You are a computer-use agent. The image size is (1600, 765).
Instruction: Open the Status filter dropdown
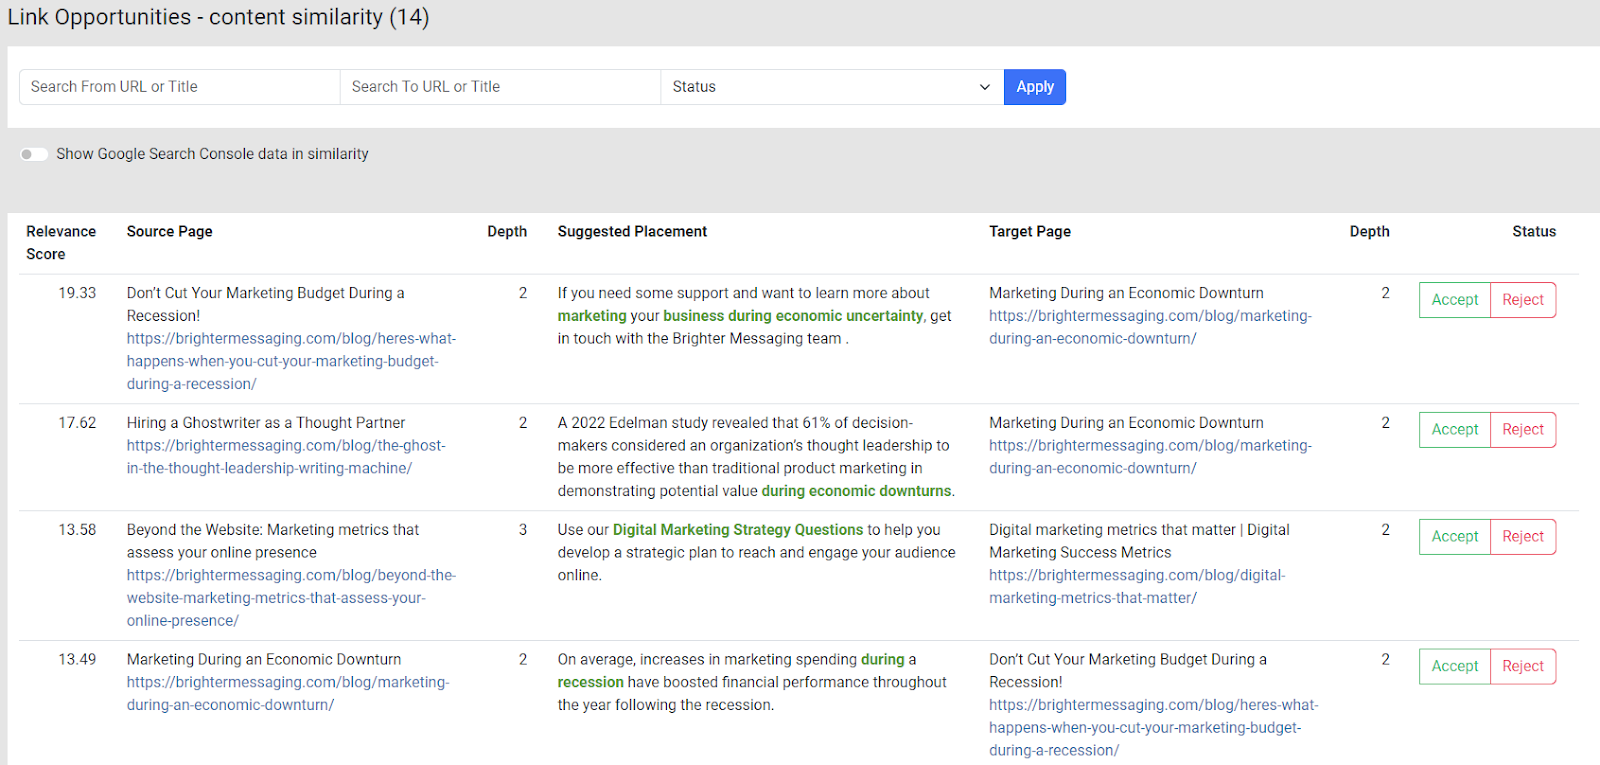click(x=831, y=87)
